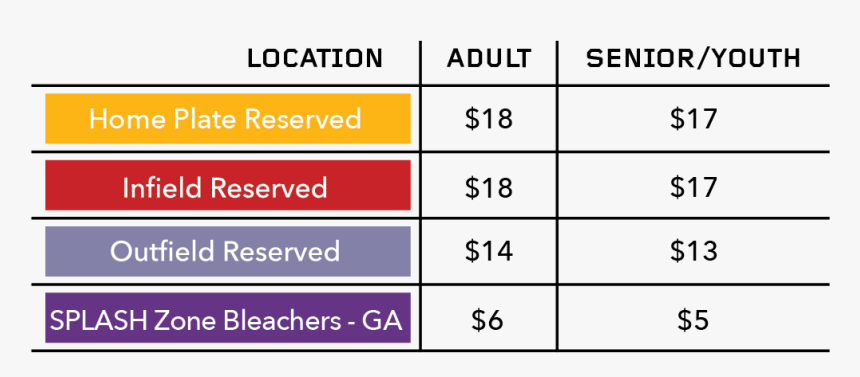This screenshot has width=860, height=377.
Task: Click Infield Reserved adult price $18
Action: [489, 187]
